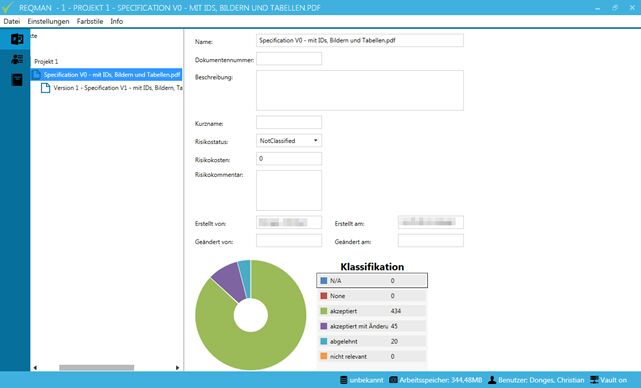
Task: Click the Beschreibung label
Action: [214, 77]
